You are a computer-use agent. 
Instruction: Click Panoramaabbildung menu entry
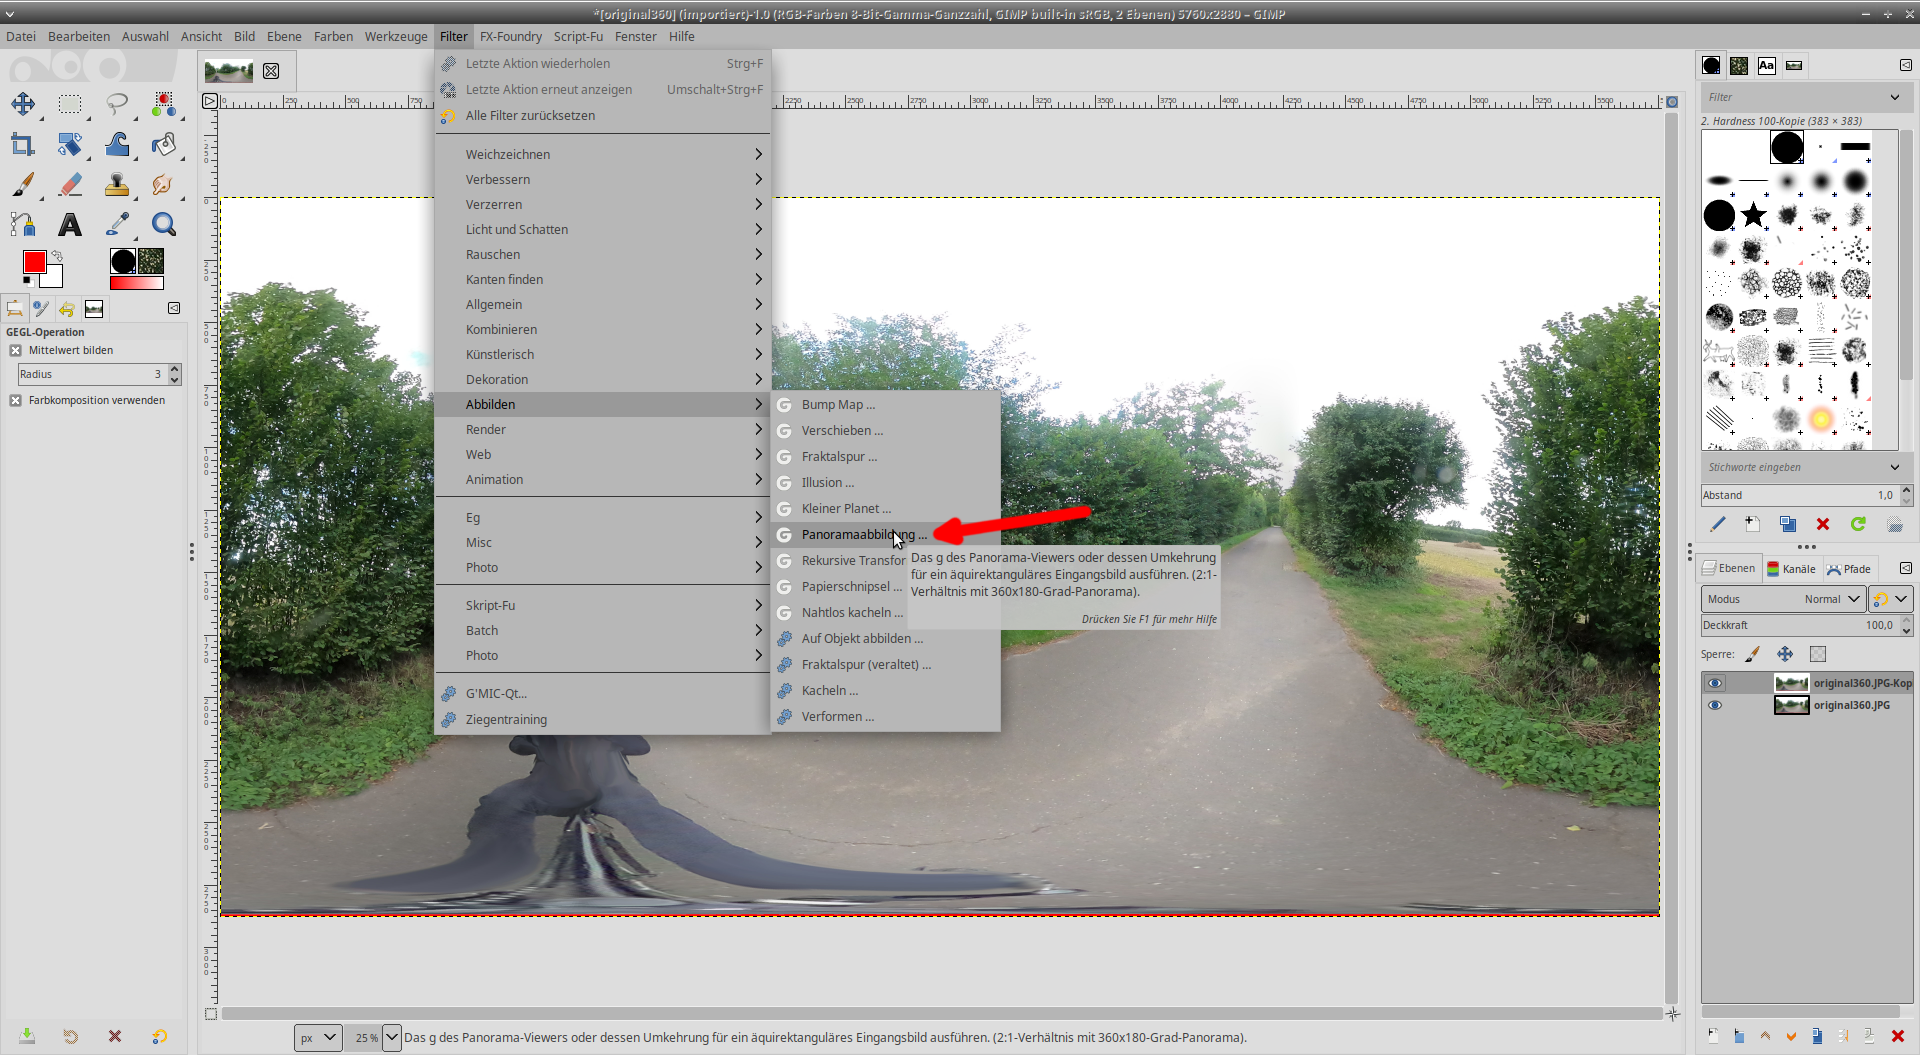click(x=862, y=535)
